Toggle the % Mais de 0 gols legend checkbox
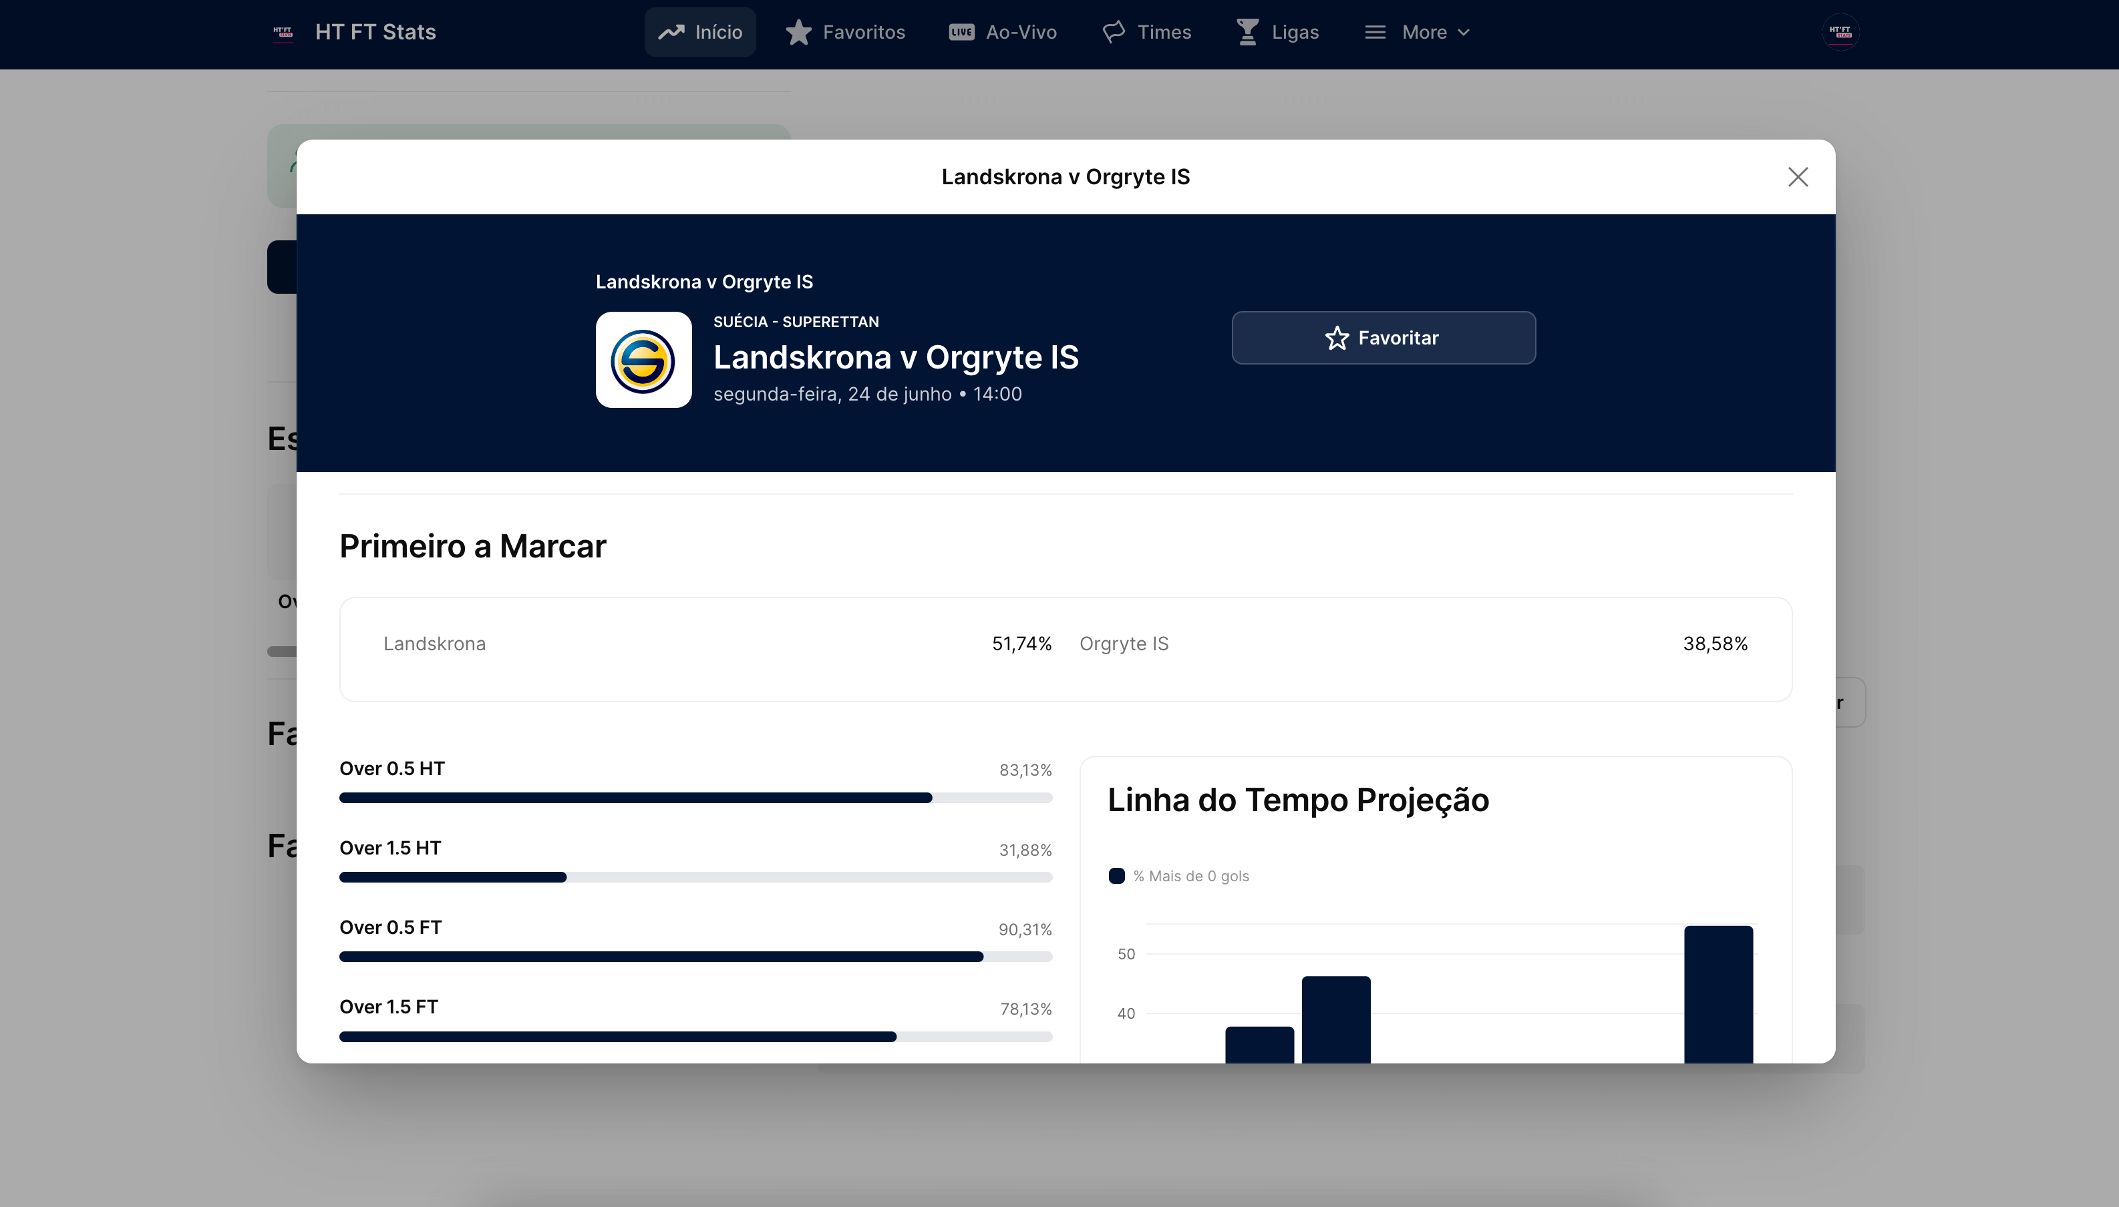 point(1116,875)
